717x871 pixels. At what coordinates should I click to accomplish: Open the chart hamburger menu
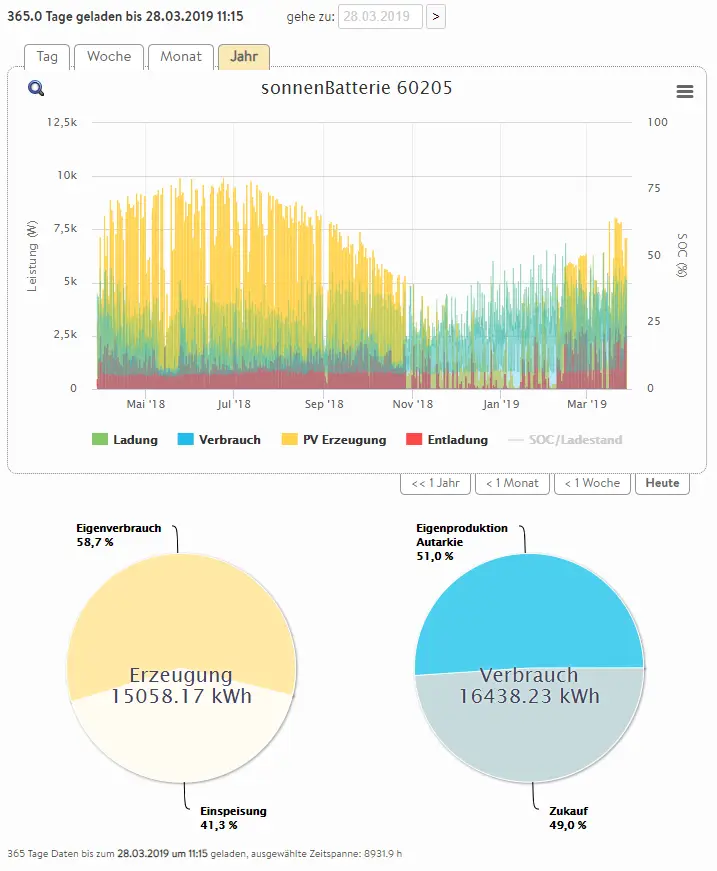click(685, 92)
